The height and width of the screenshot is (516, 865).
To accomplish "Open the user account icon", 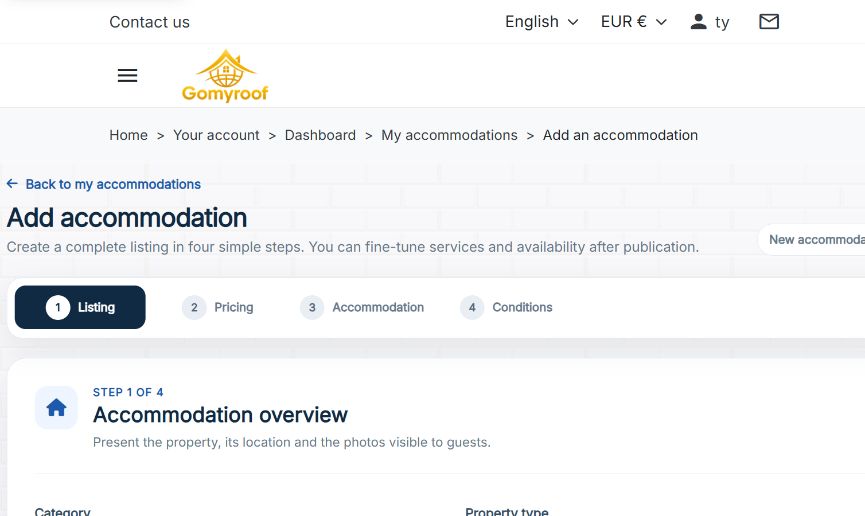I will (698, 22).
